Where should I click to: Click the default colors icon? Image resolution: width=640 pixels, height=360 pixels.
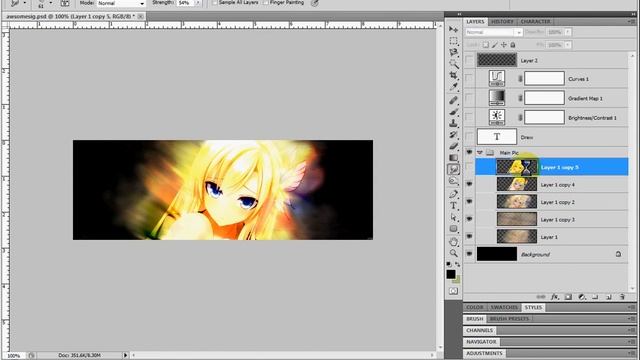pos(449,264)
